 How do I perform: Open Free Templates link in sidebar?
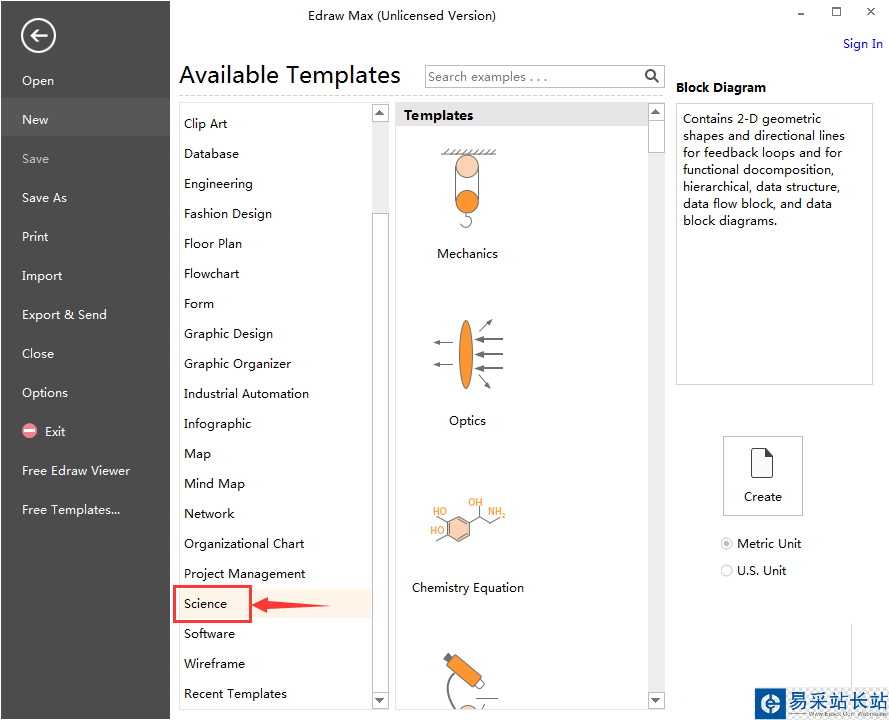[71, 510]
